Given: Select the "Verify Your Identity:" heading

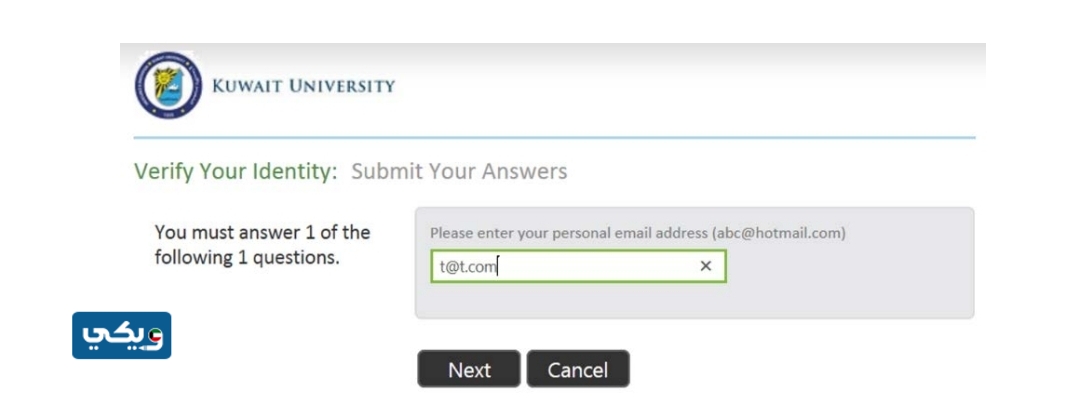Looking at the screenshot, I should [235, 172].
